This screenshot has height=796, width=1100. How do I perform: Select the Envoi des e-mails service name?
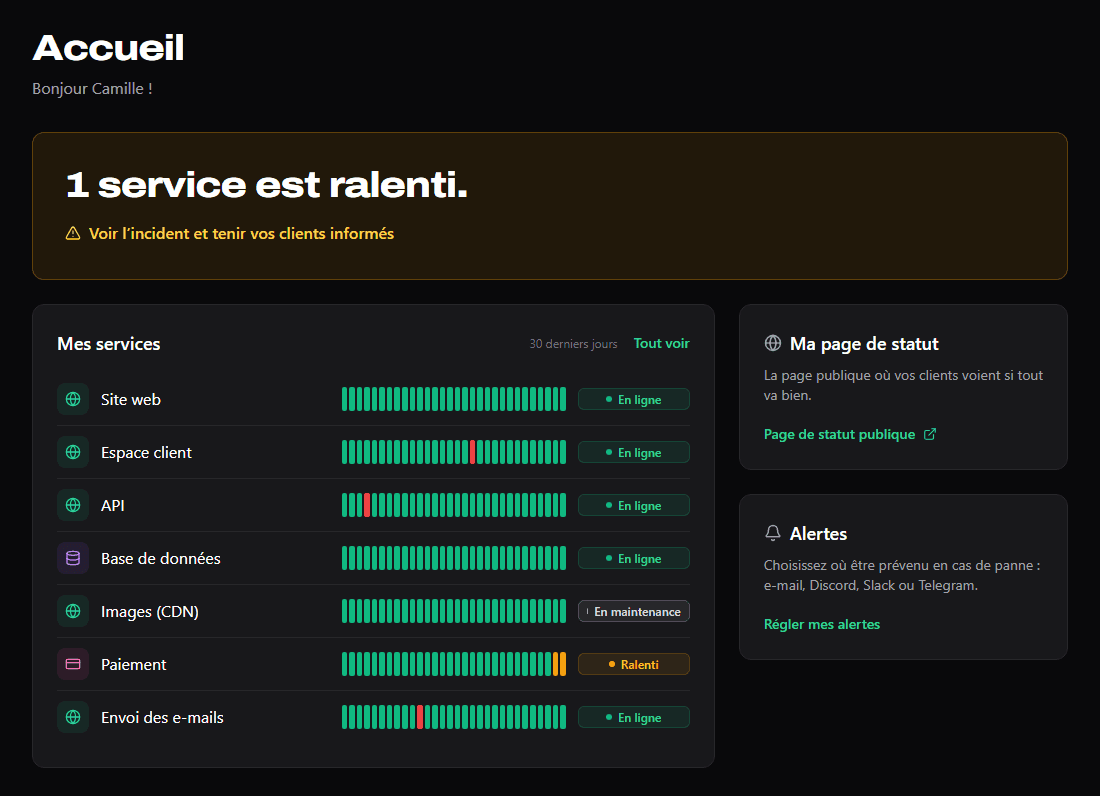point(162,717)
